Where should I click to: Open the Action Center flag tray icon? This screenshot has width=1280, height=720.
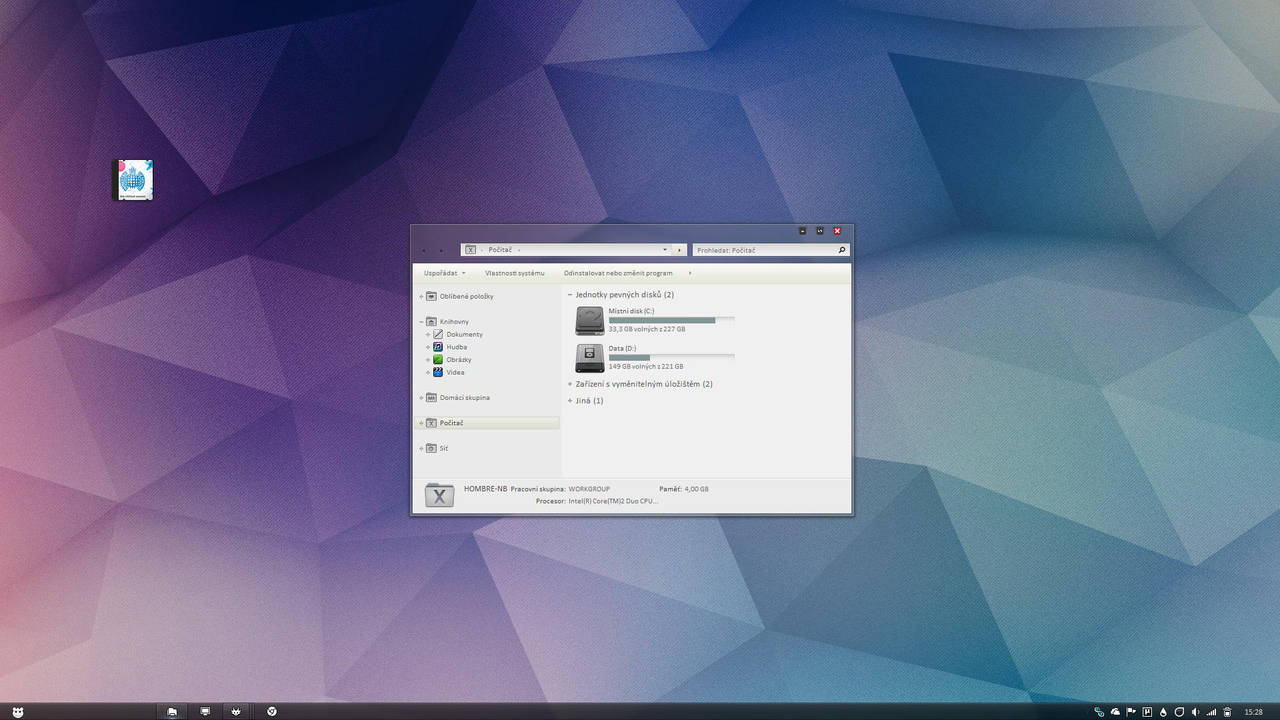(x=1131, y=712)
